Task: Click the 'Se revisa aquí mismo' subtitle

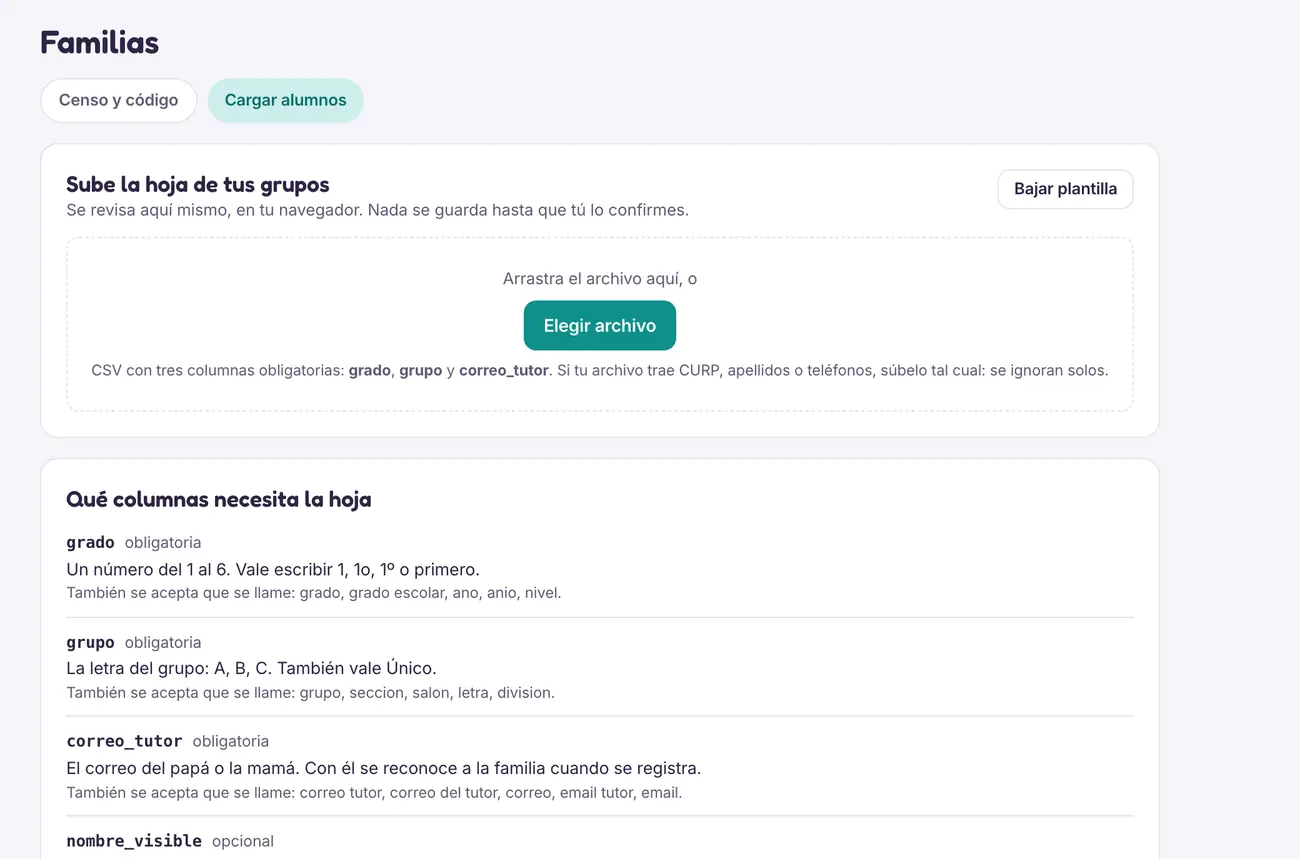Action: pos(377,210)
